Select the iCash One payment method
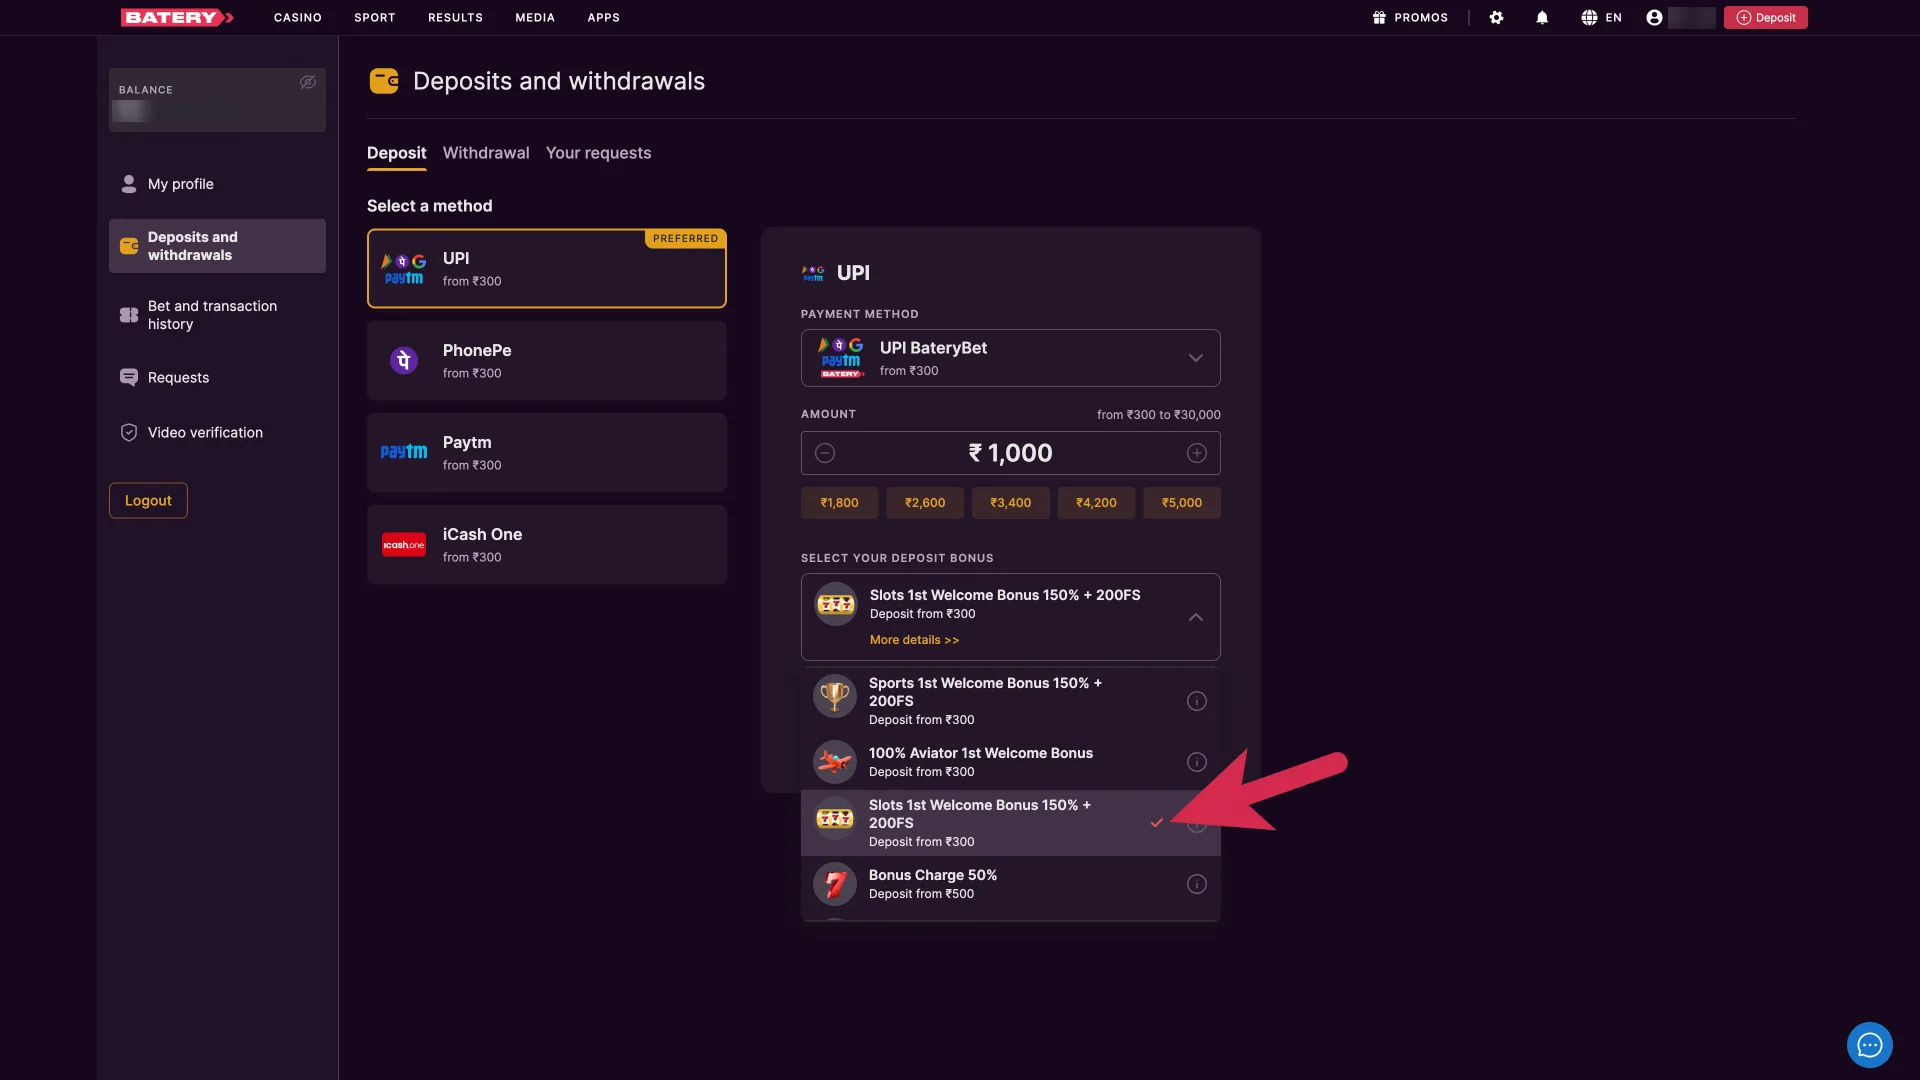Screen dimensions: 1920x1080 546,545
